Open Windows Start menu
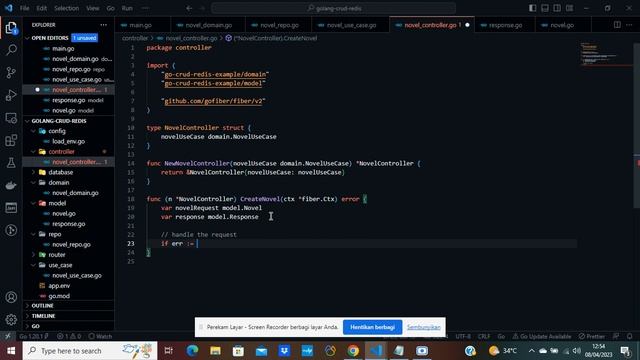This screenshot has height=360, width=640. 11,351
